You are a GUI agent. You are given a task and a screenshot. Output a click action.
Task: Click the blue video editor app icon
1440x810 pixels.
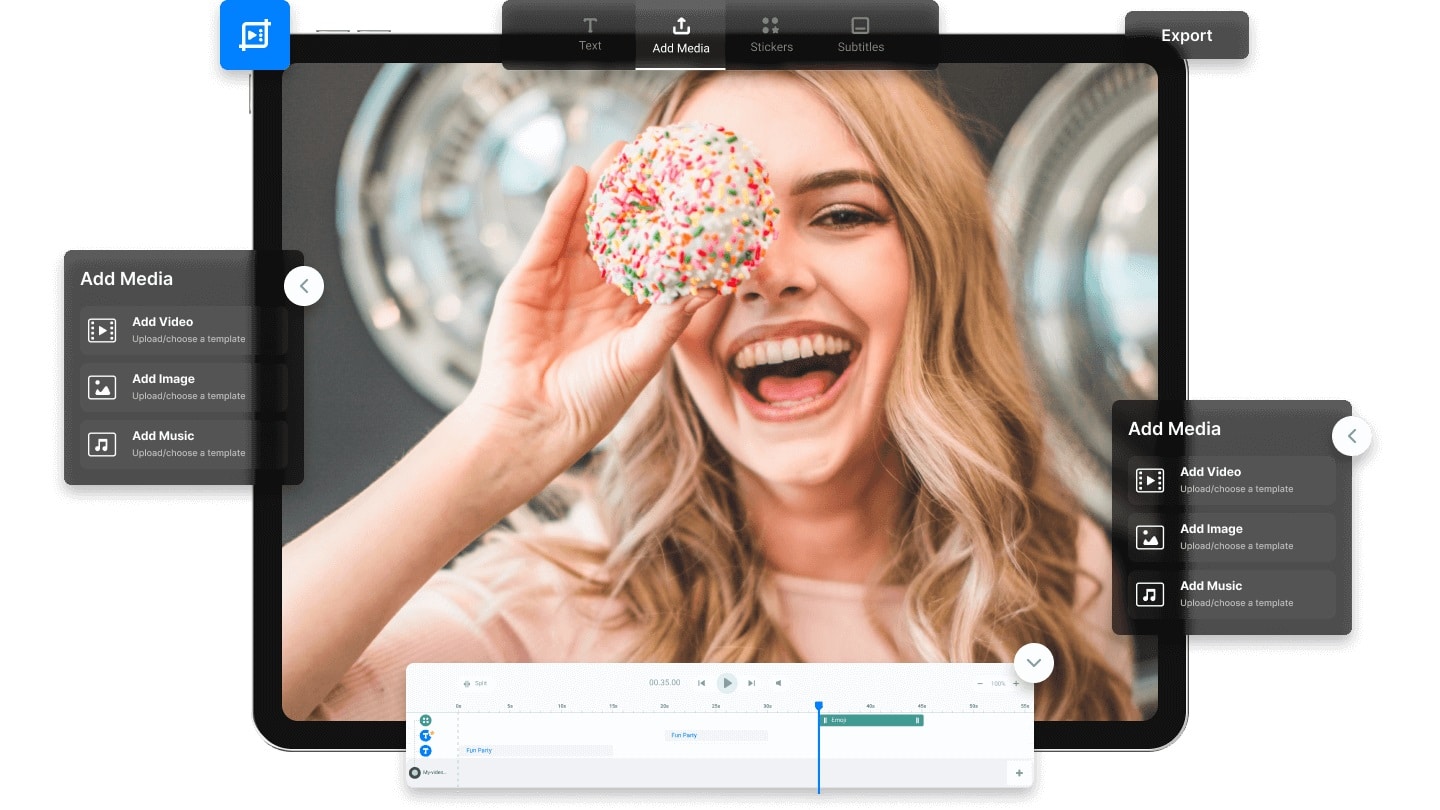(254, 34)
